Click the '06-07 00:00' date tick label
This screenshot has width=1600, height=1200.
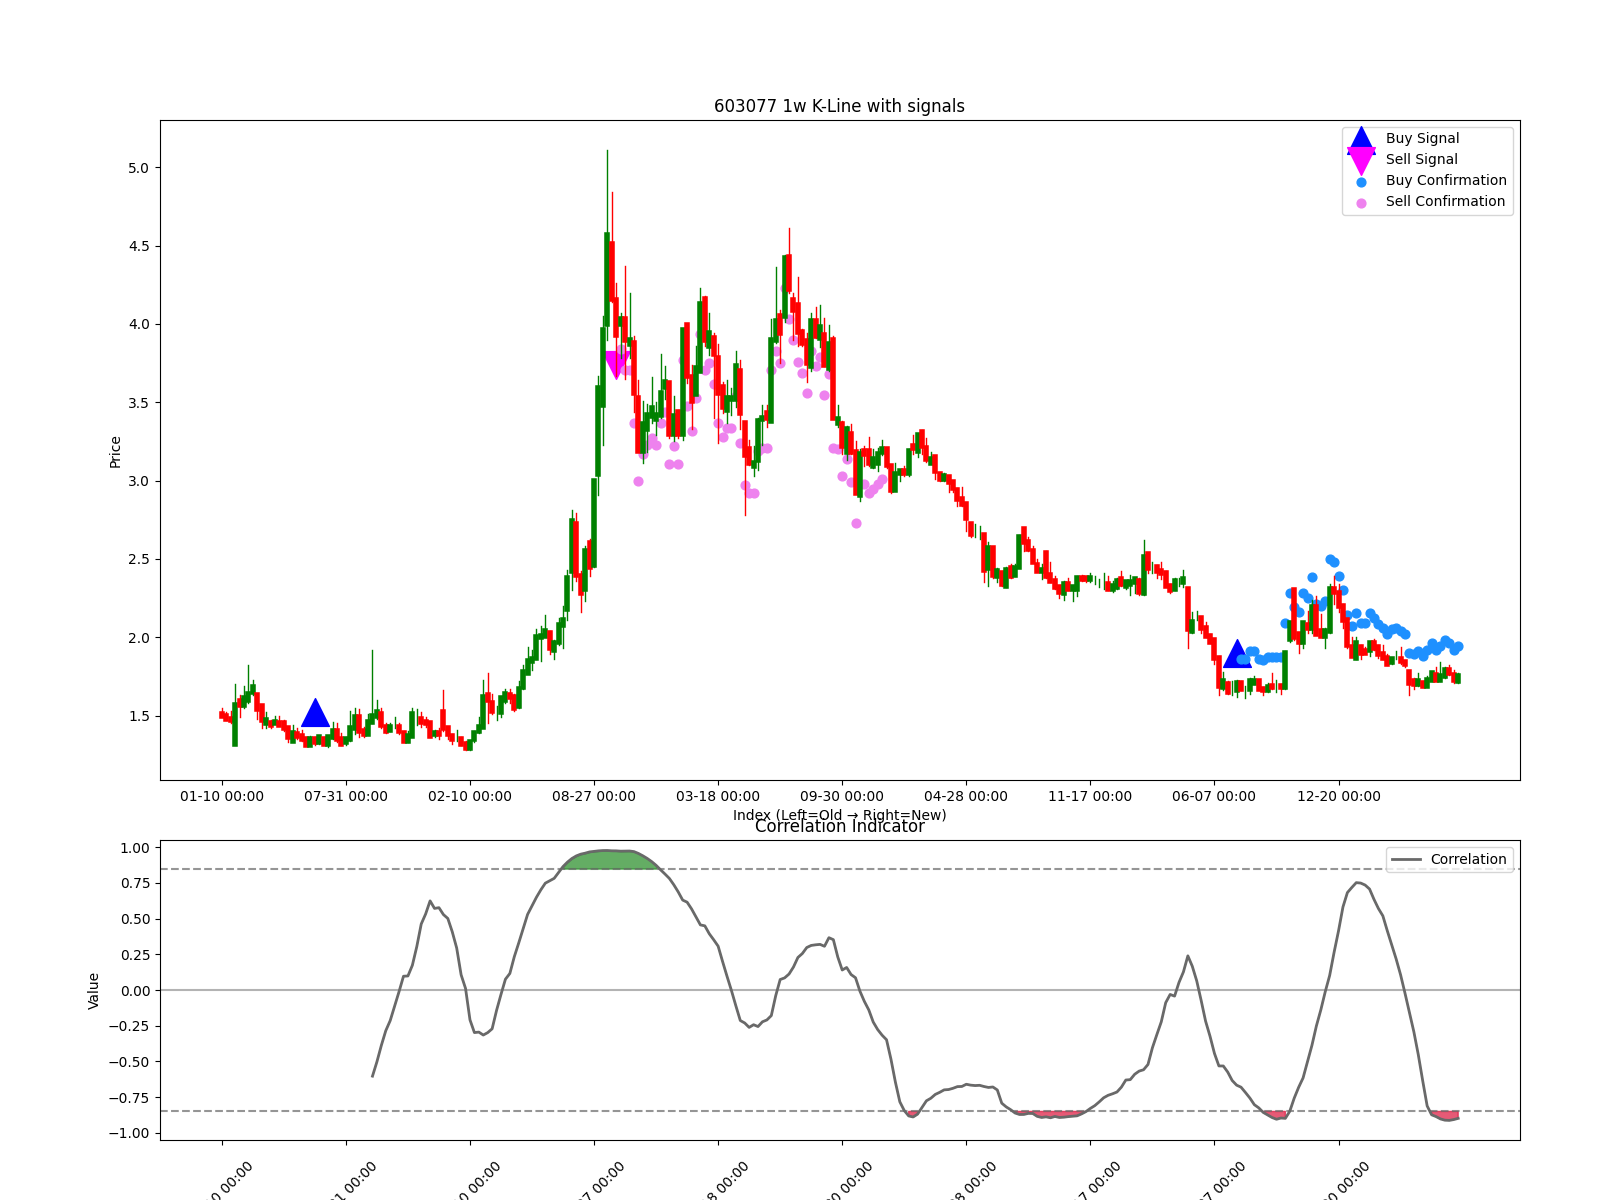tap(1214, 796)
